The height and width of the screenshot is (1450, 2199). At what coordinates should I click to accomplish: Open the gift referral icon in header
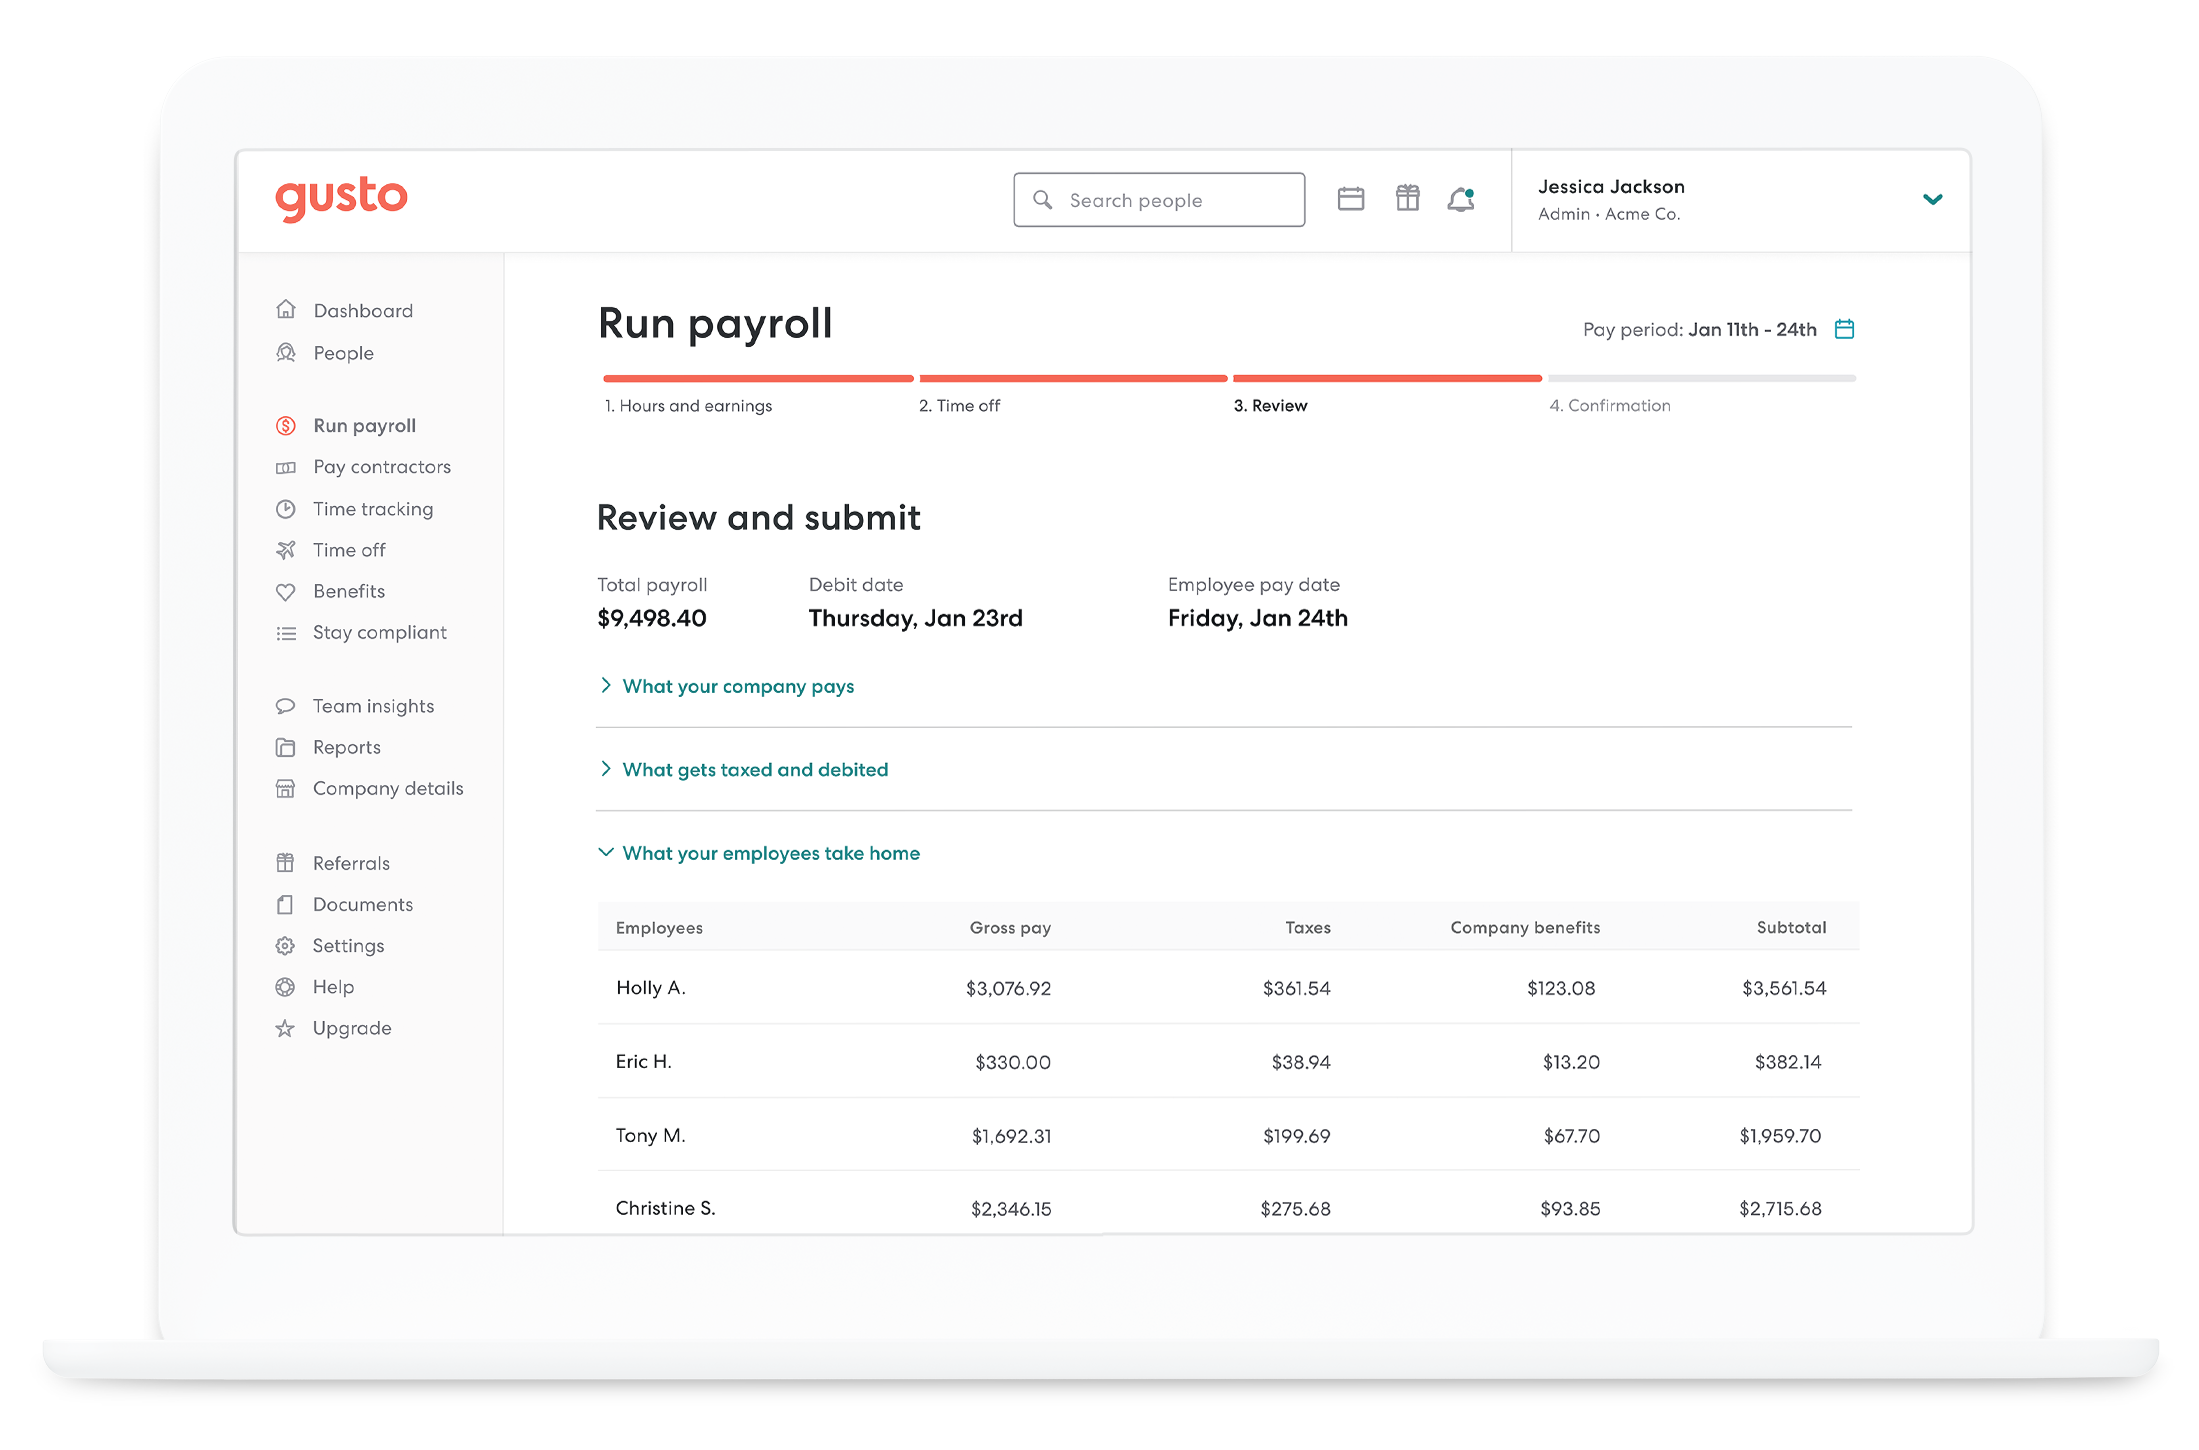tap(1407, 198)
